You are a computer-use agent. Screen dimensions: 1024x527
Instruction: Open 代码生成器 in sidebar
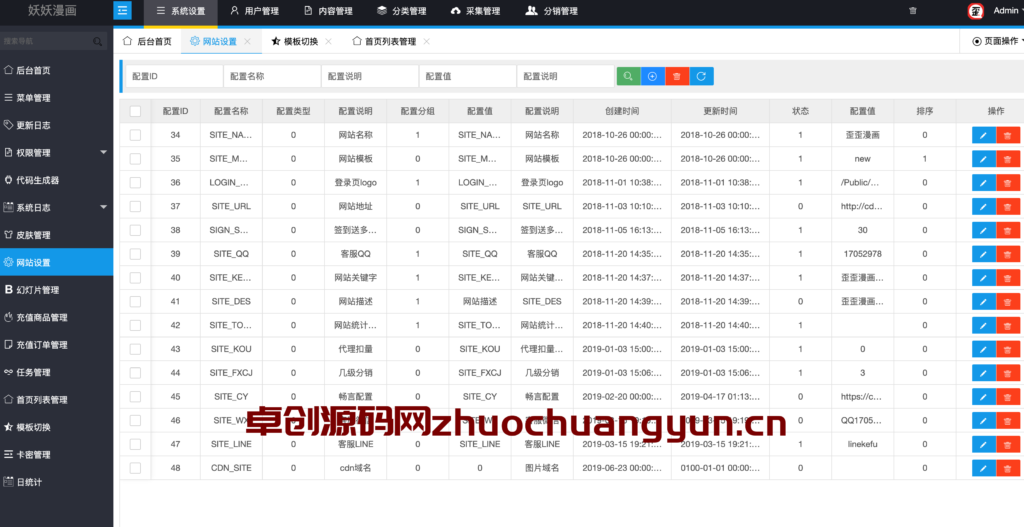56,180
